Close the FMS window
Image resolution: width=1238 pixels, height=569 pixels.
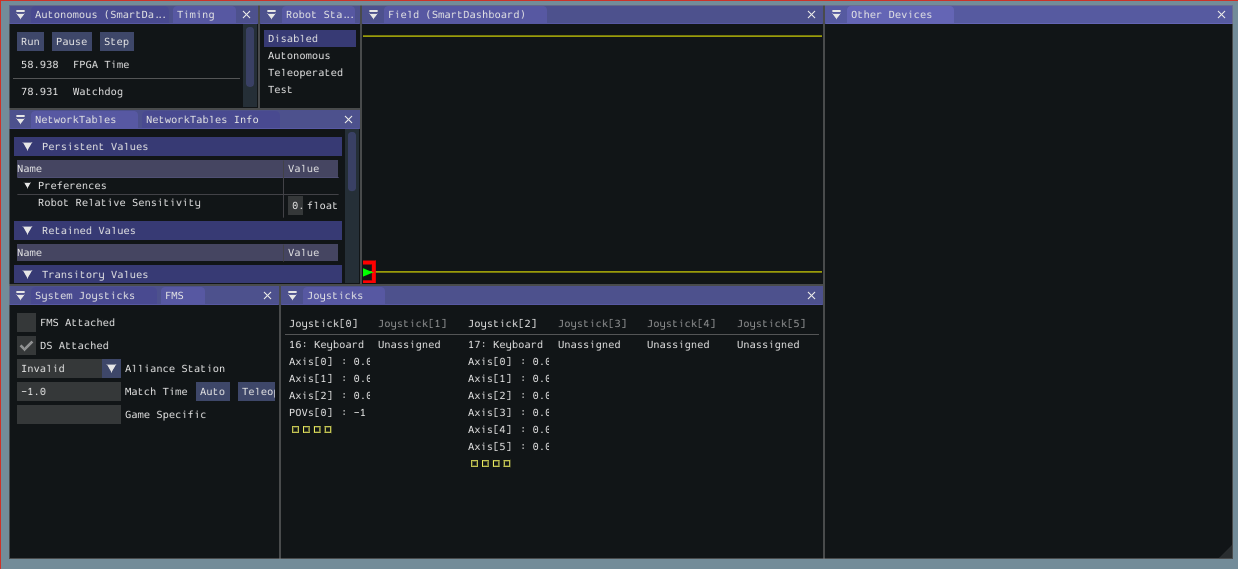267,296
